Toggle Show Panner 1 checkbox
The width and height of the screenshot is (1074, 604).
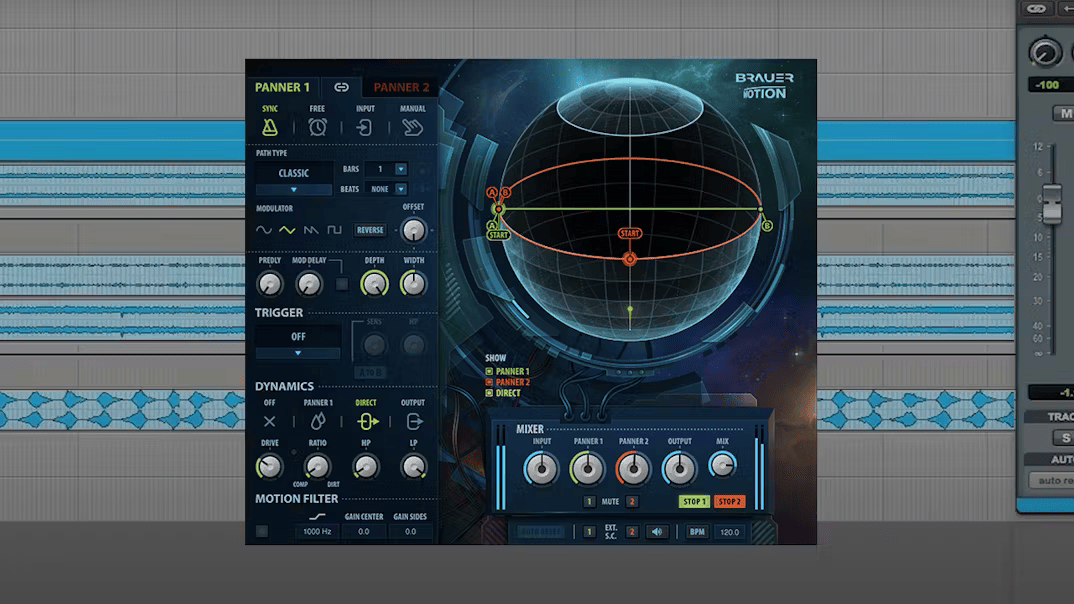pyautogui.click(x=489, y=371)
